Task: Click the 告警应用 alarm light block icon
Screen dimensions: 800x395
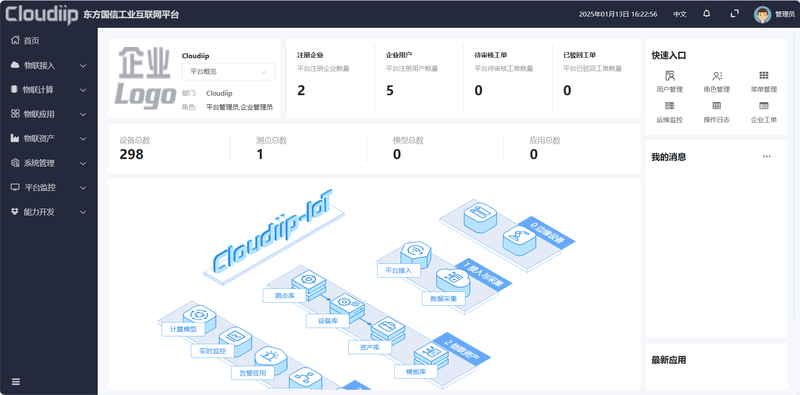Action: pyautogui.click(x=270, y=359)
